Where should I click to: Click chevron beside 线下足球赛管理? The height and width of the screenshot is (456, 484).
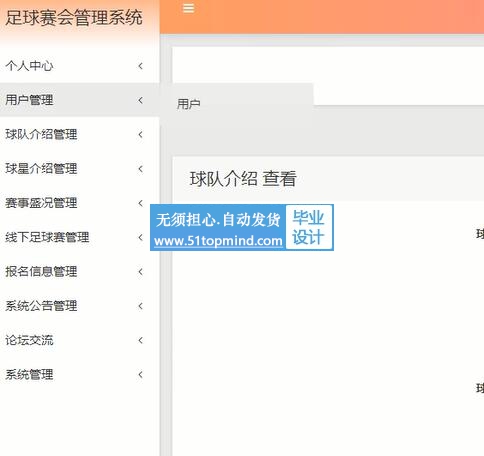tap(141, 237)
